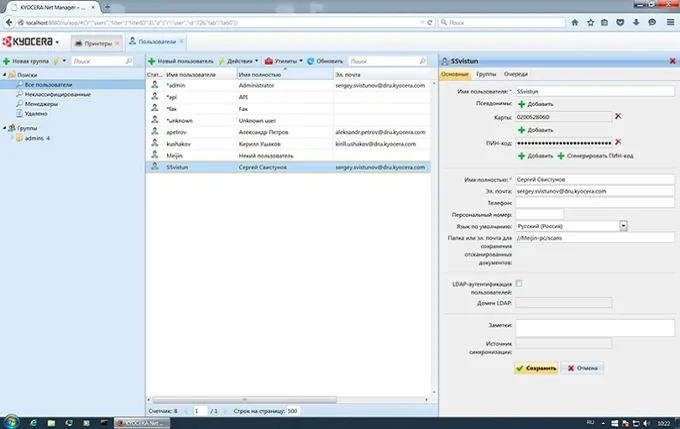
Task: Click user icon in *unknown row
Action: coord(154,120)
